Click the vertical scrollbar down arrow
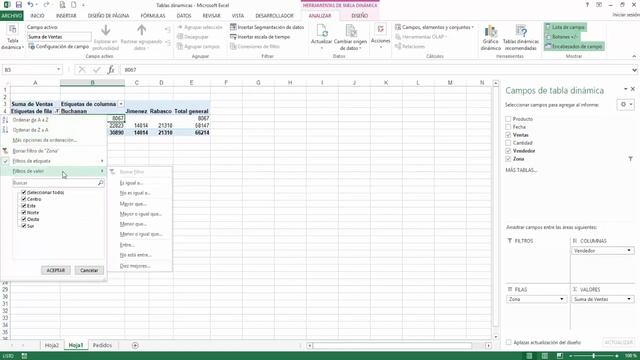Viewport: 640px width, 360px height. tap(496, 337)
